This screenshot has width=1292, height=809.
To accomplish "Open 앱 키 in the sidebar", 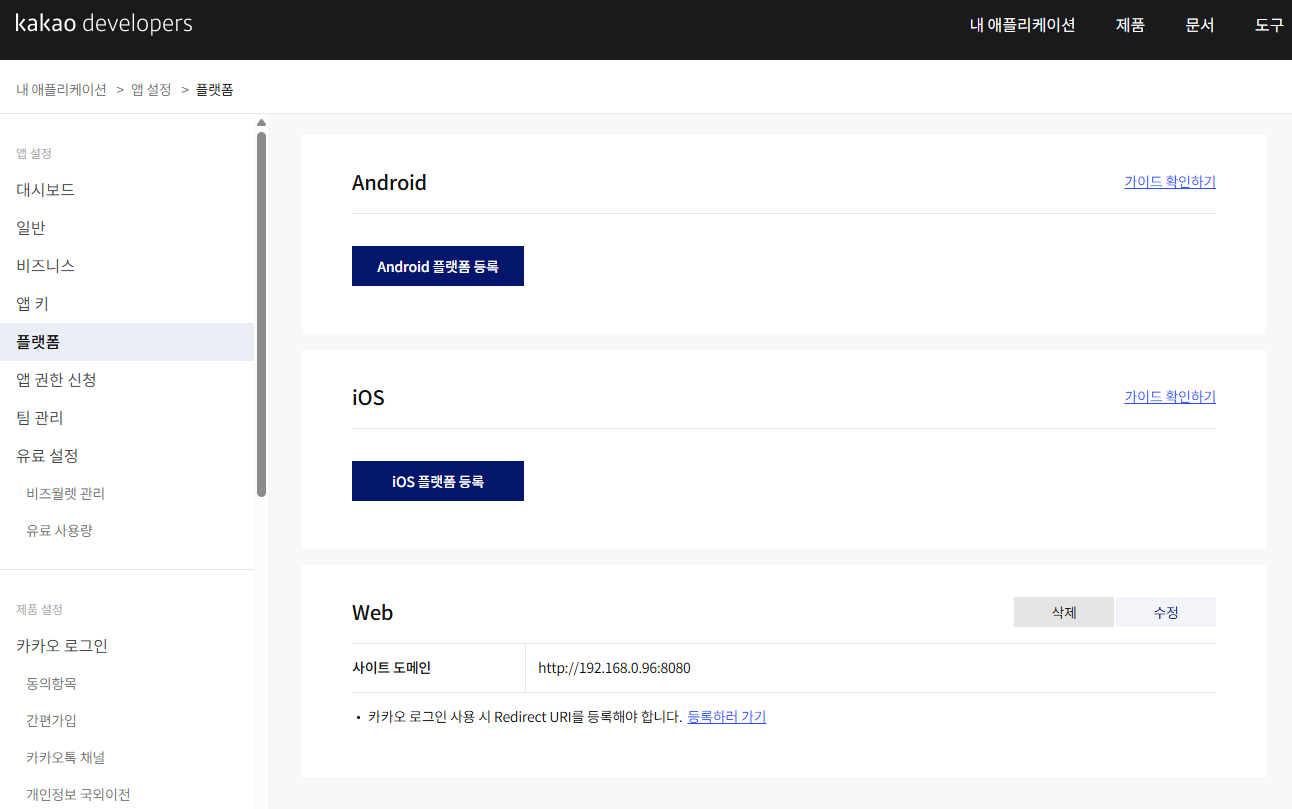I will pos(127,304).
